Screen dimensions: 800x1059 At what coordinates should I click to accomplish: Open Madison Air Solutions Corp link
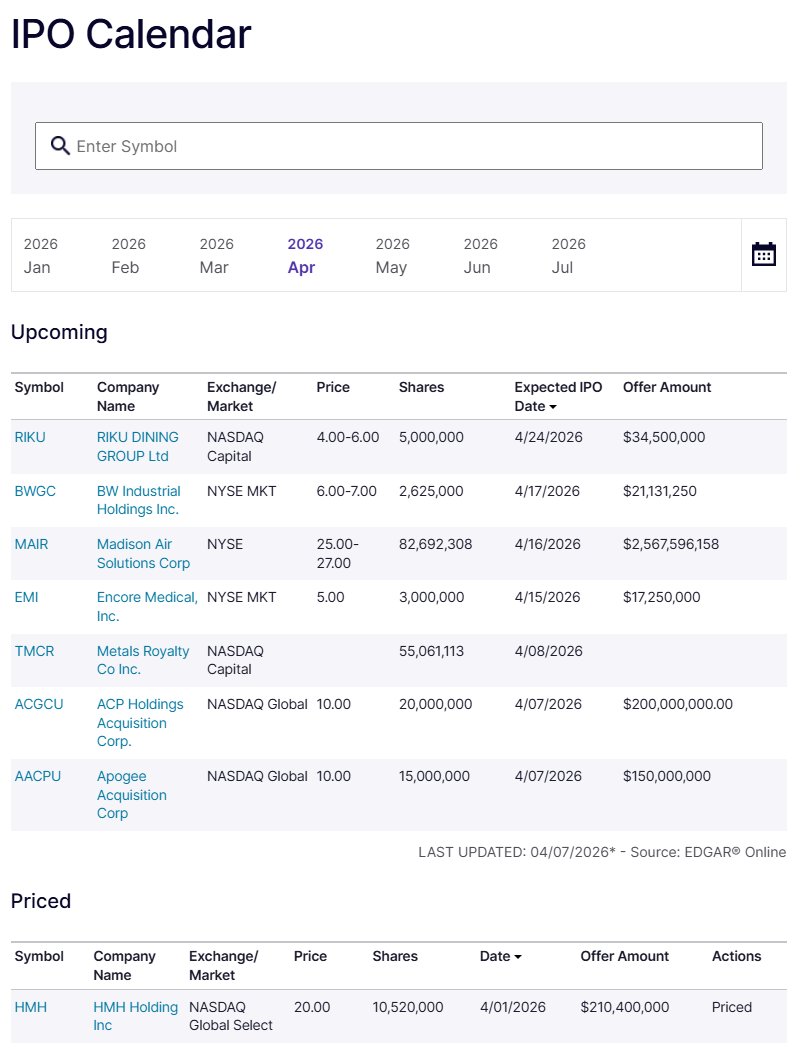pos(143,553)
